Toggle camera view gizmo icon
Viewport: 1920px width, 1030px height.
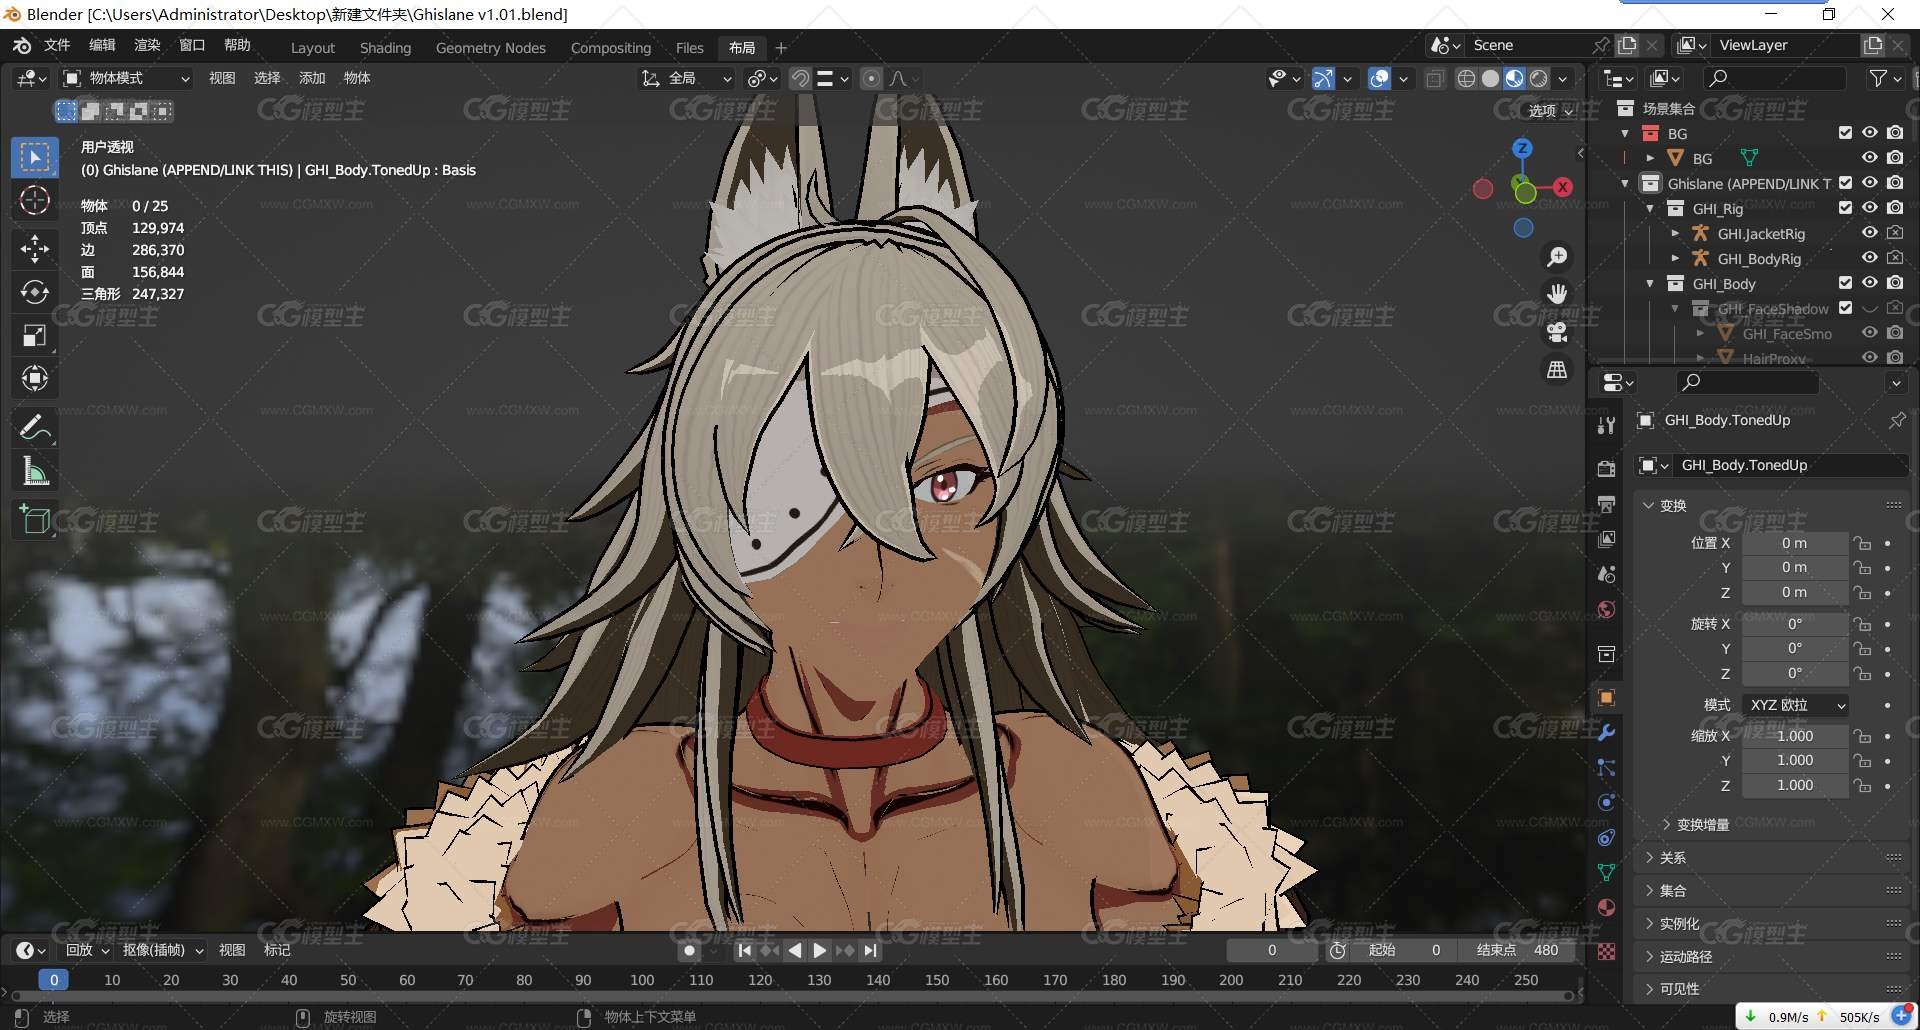coord(1557,332)
